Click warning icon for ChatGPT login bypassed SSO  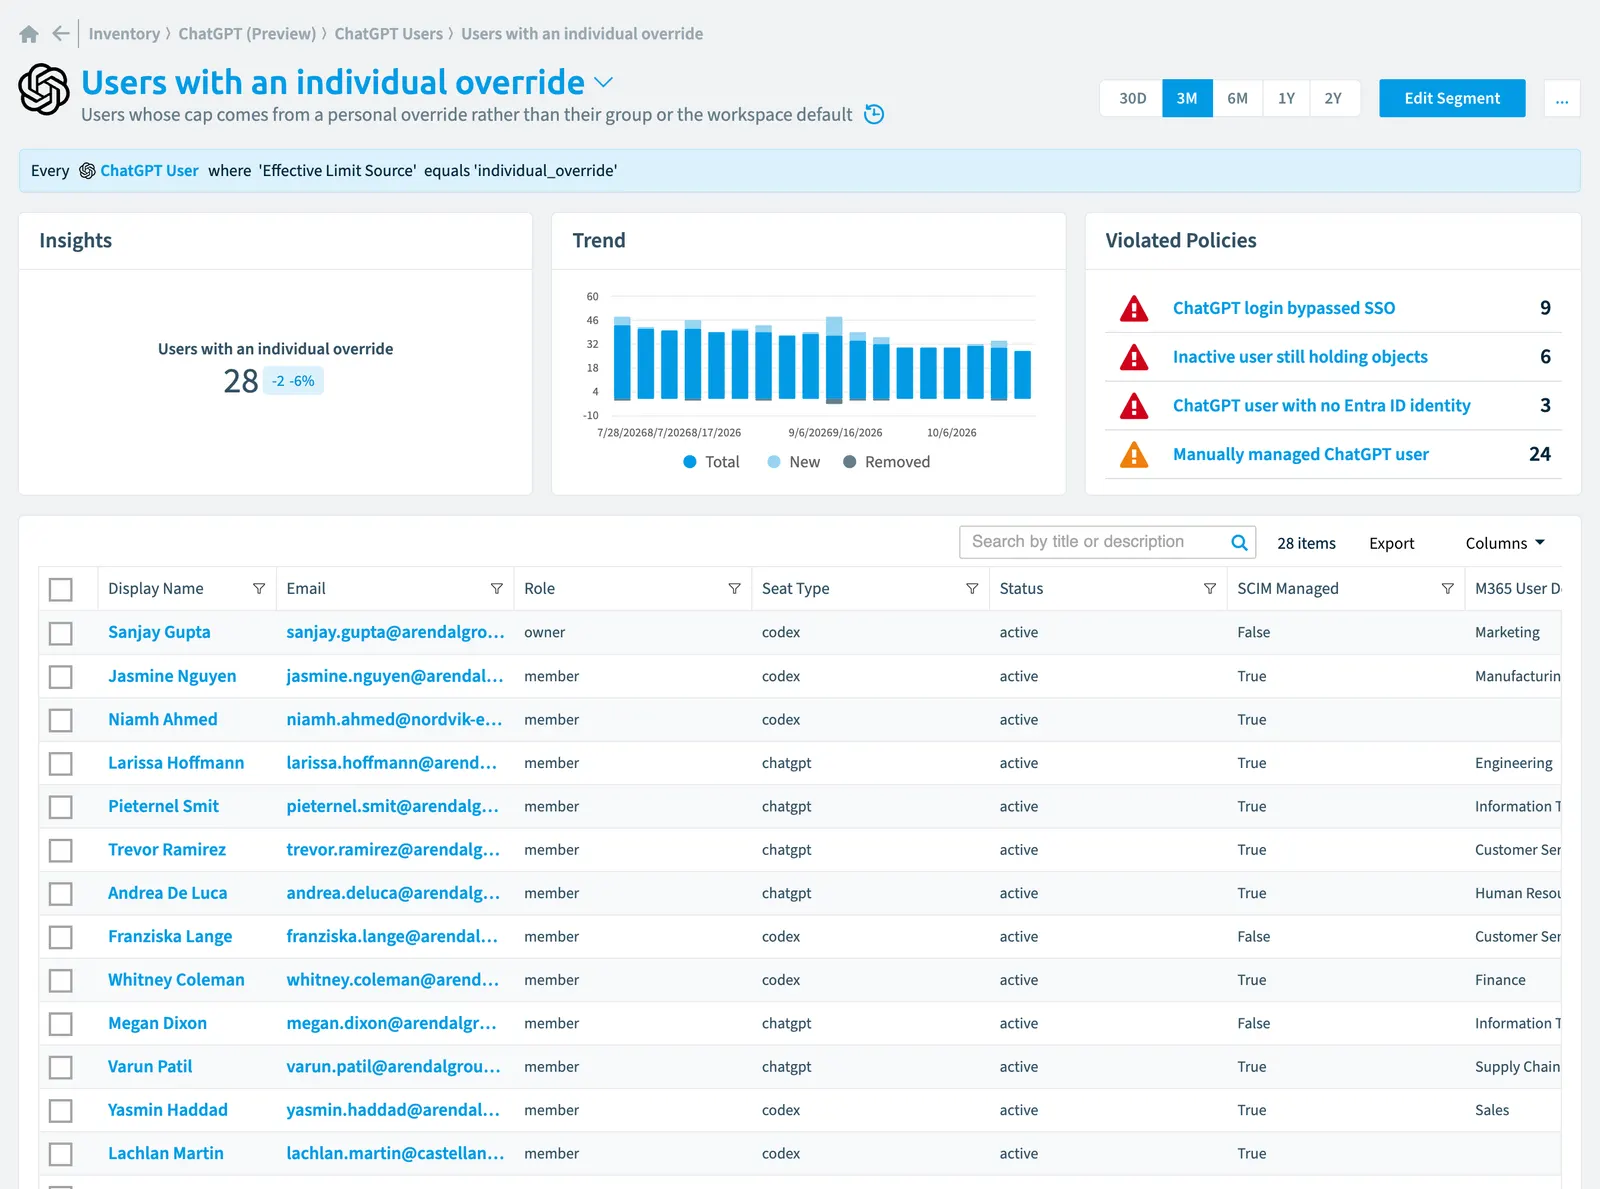(1134, 308)
